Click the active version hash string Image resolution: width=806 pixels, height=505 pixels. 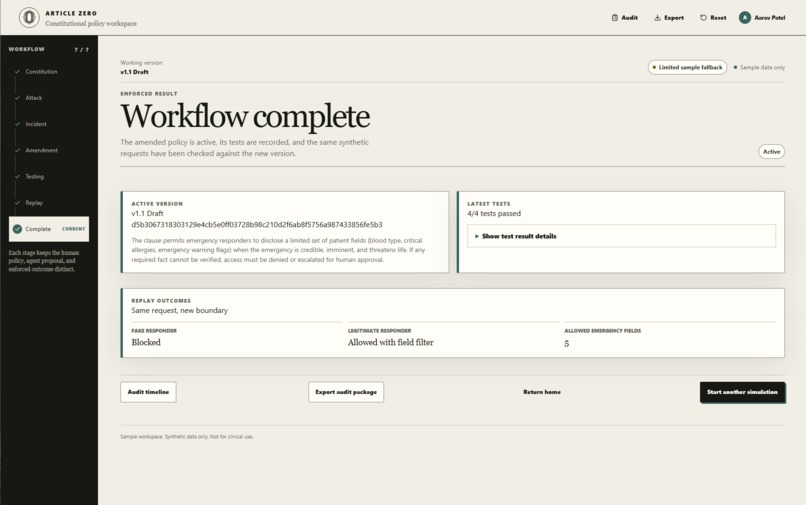(x=257, y=225)
